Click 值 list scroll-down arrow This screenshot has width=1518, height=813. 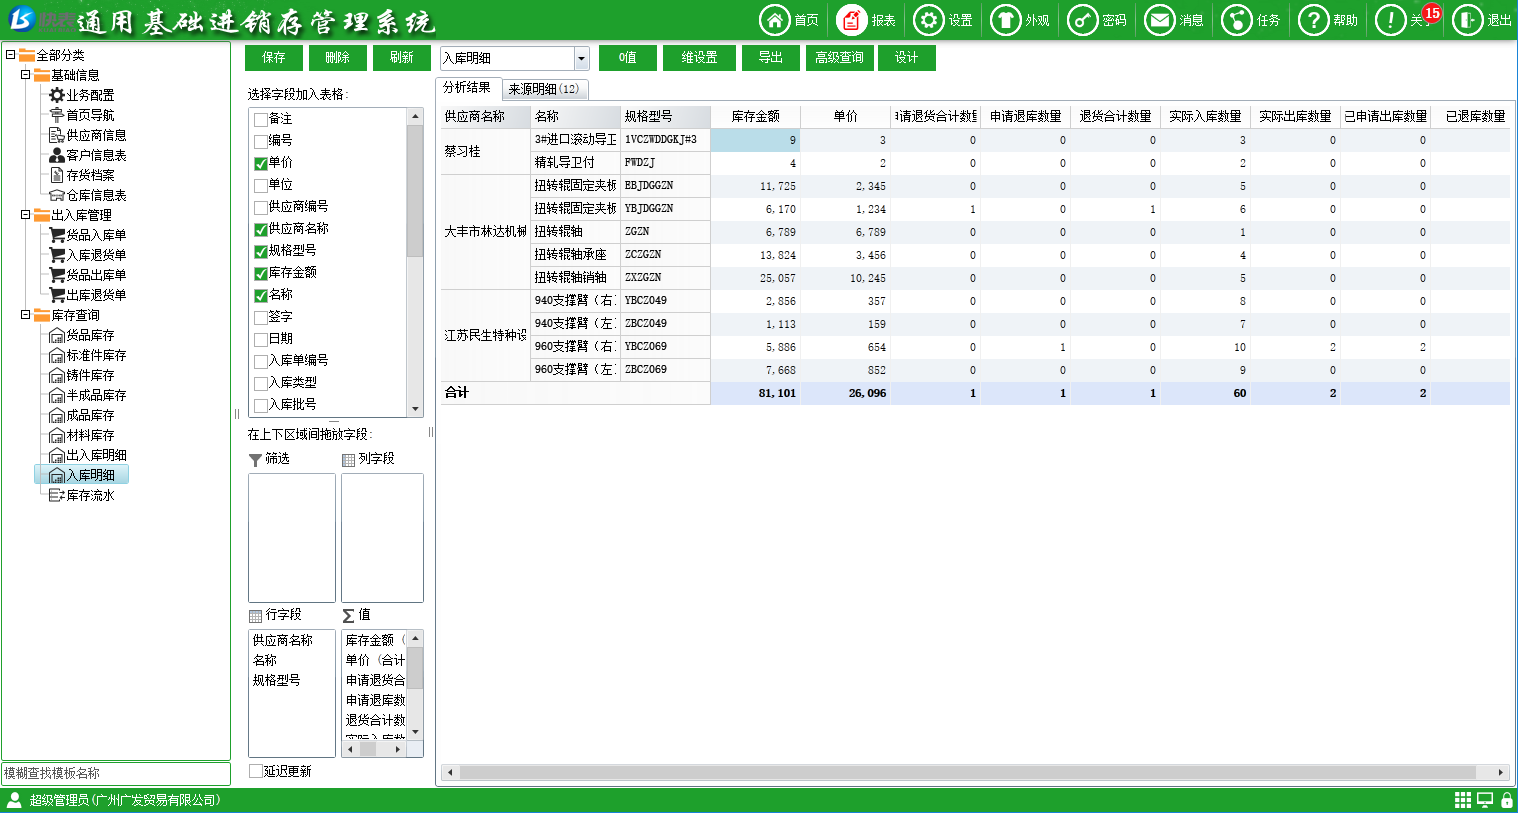pyautogui.click(x=416, y=731)
